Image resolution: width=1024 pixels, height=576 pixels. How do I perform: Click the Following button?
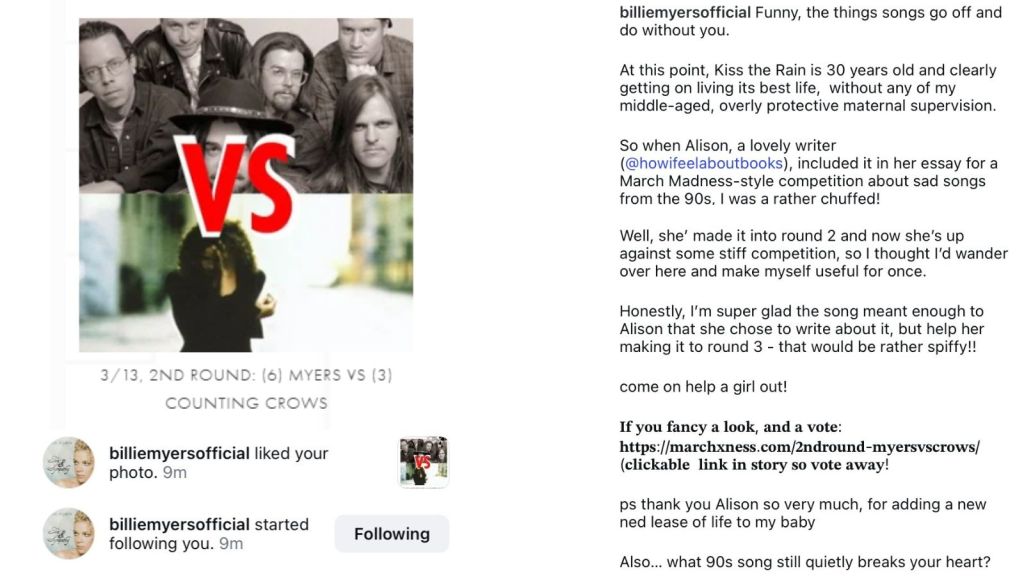point(392,534)
